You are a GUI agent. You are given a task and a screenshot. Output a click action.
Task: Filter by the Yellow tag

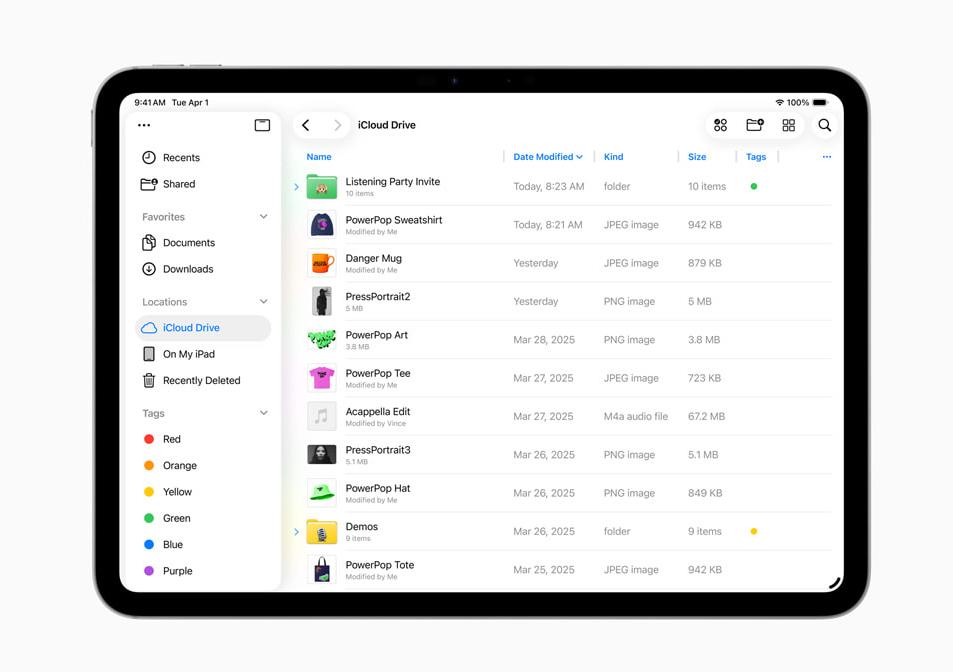coord(203,492)
